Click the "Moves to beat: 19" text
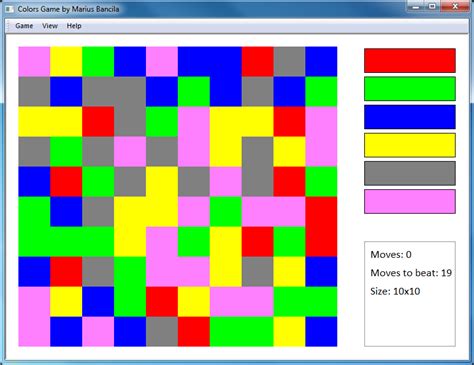This screenshot has height=365, width=474. pos(411,273)
